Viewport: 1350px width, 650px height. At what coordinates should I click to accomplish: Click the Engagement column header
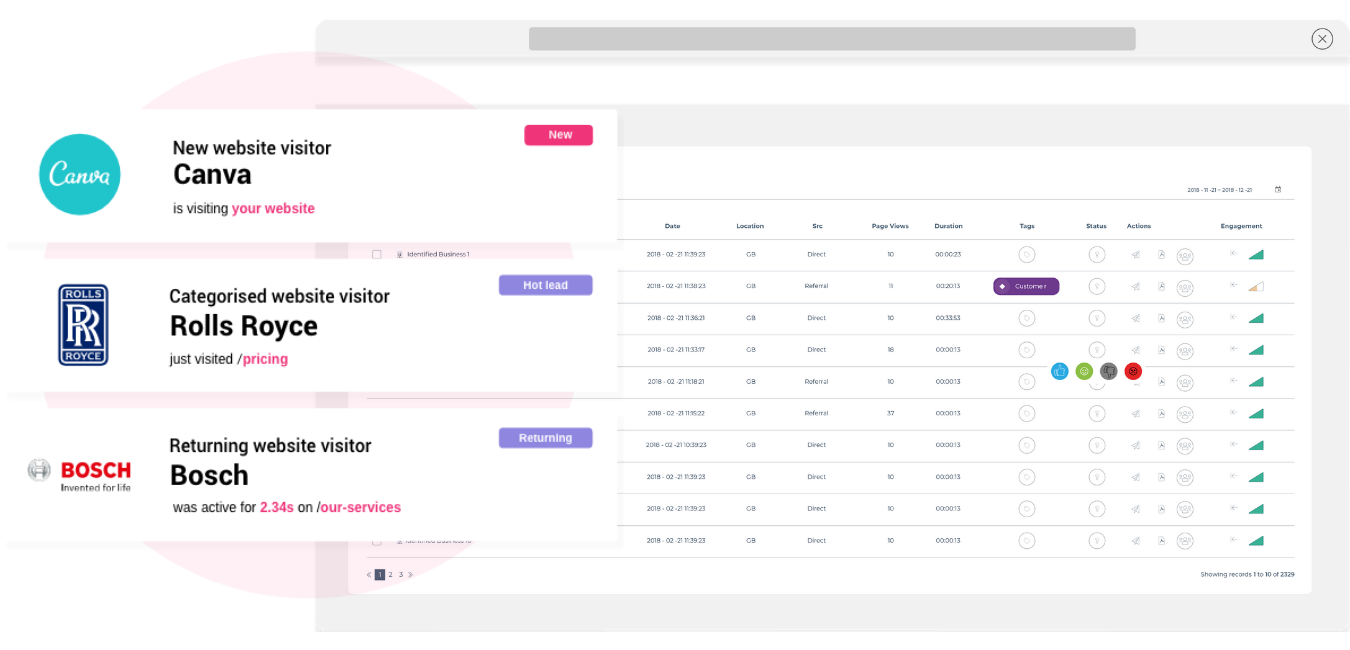pyautogui.click(x=1241, y=226)
